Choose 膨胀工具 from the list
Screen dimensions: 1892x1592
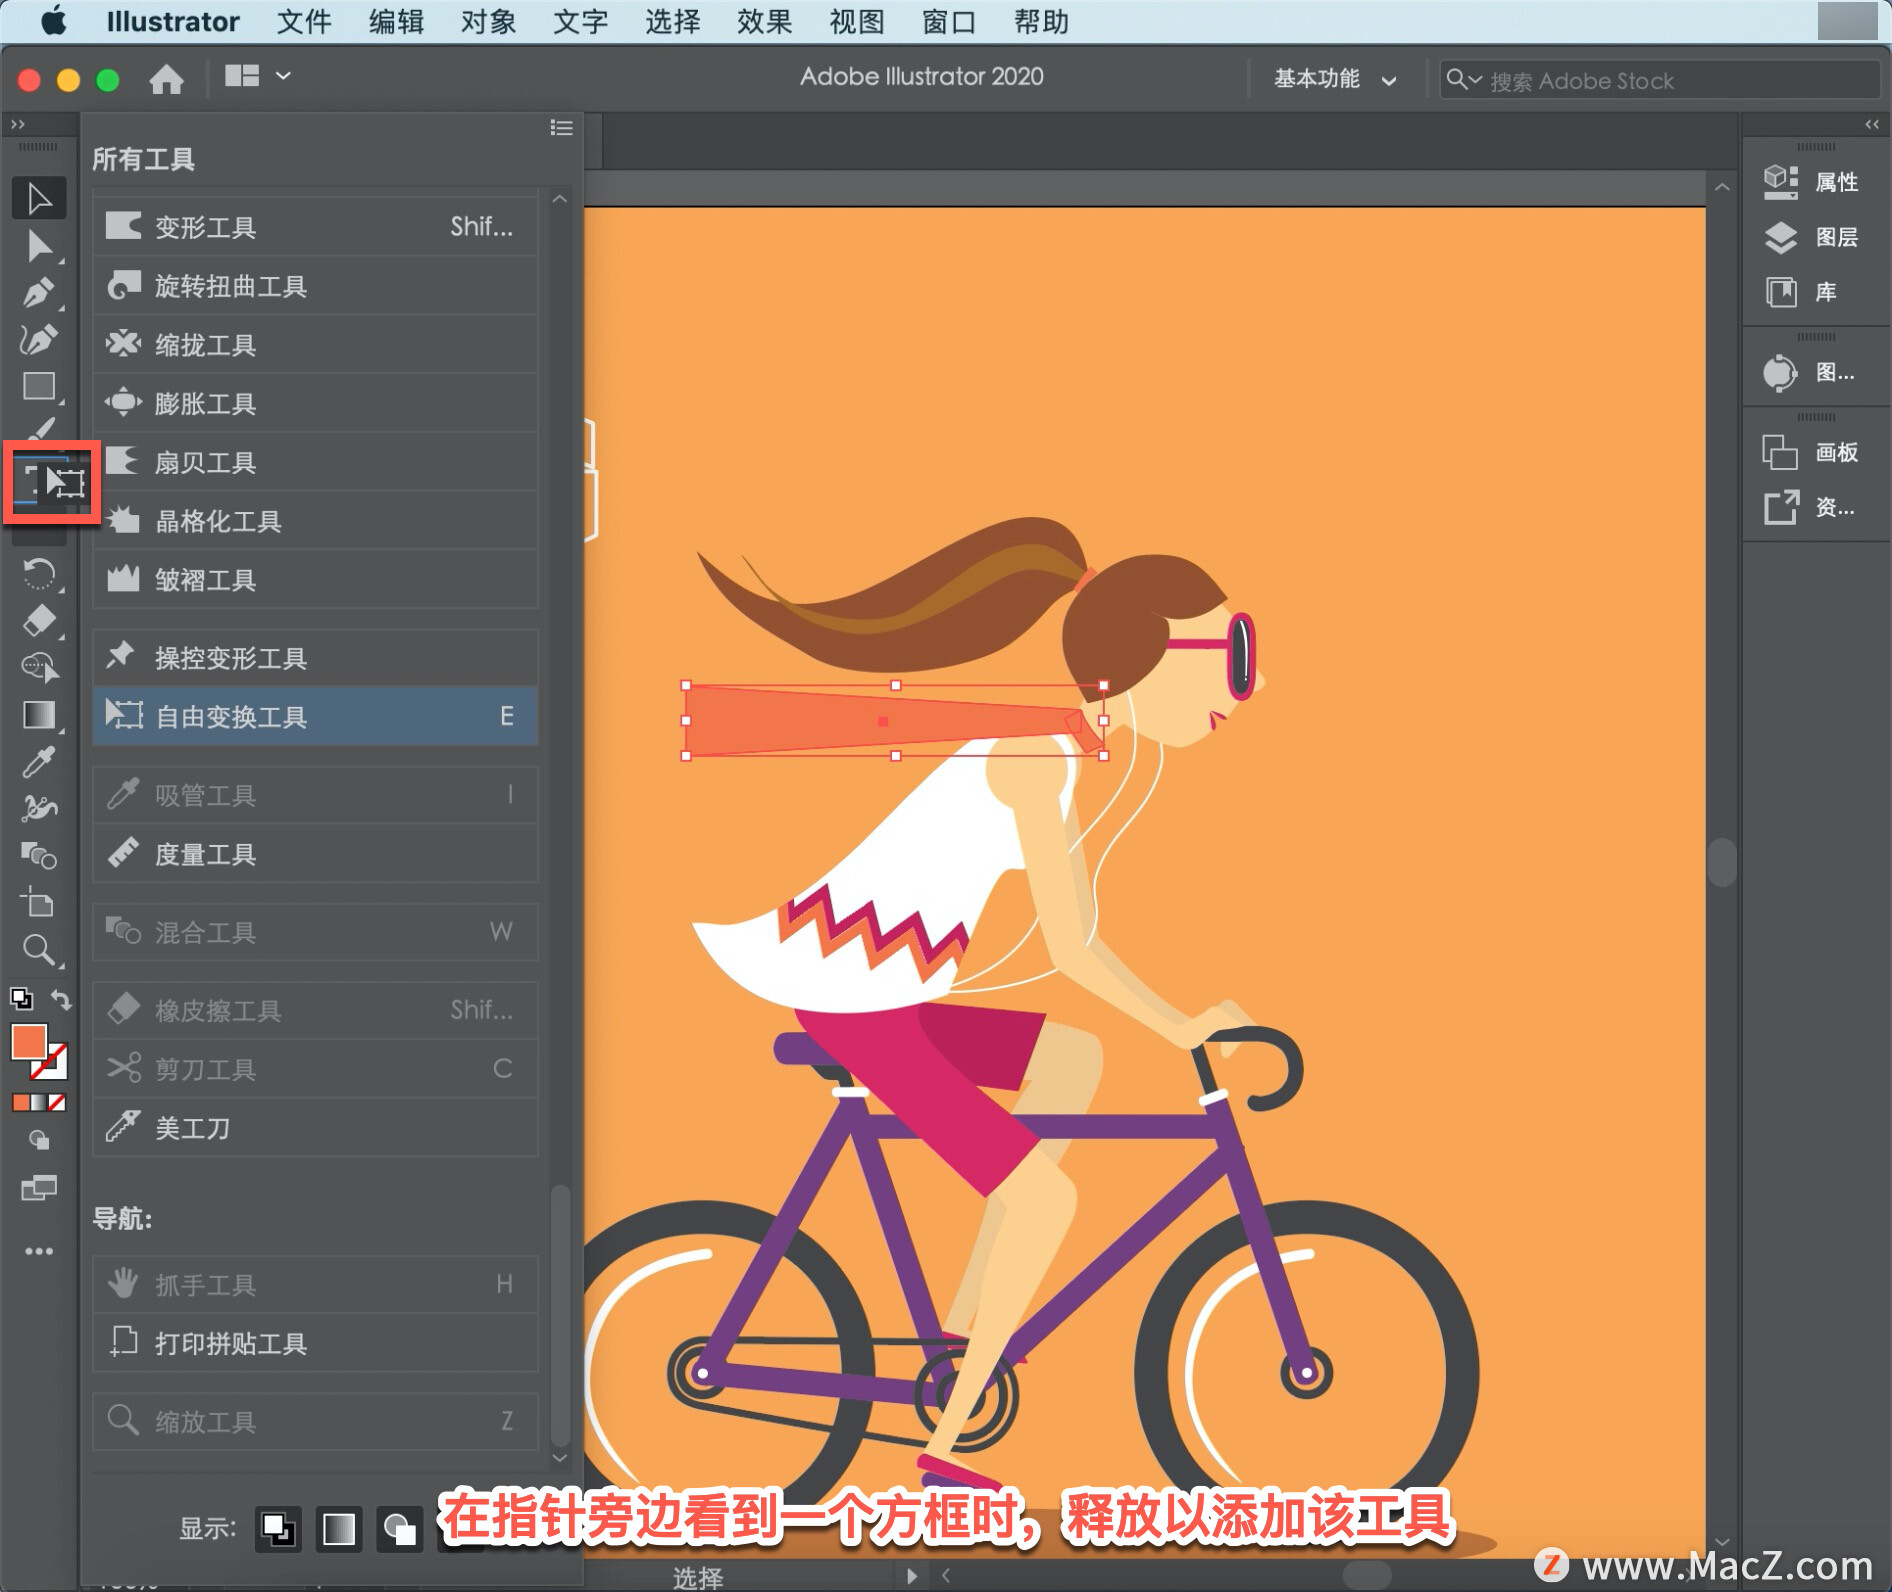tap(315, 403)
